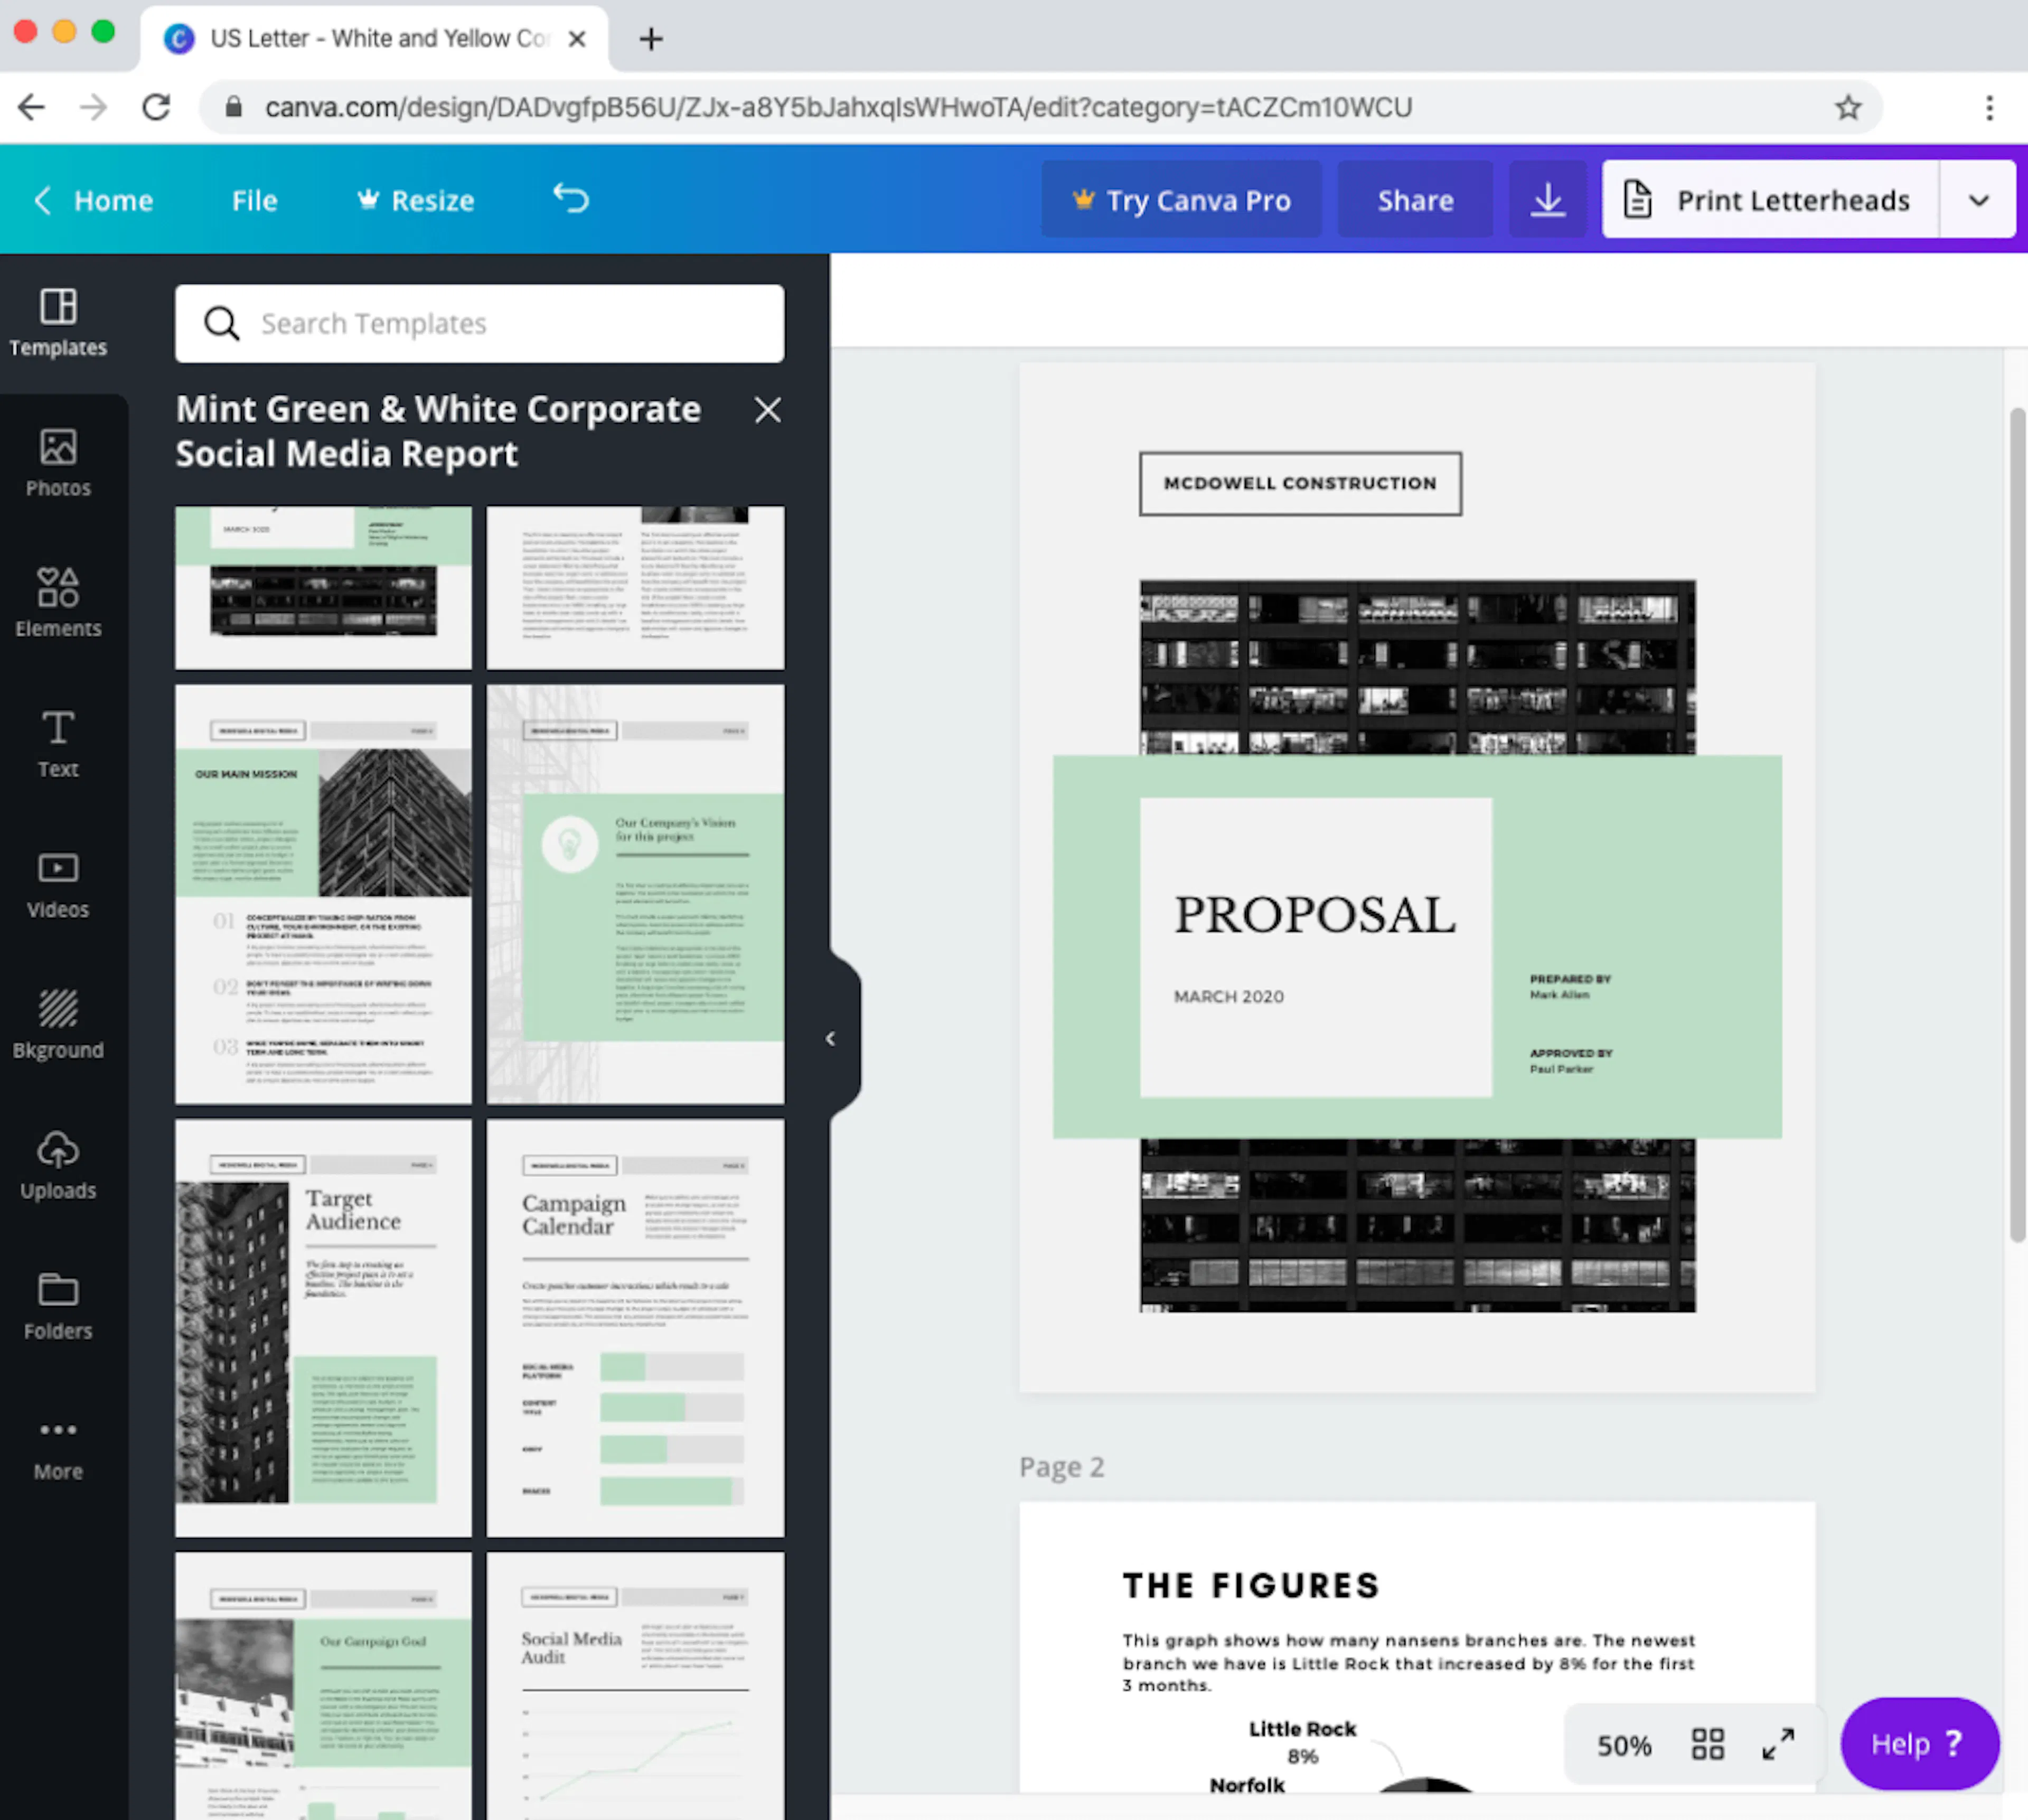The height and width of the screenshot is (1820, 2028).
Task: Click Try Canva Pro button
Action: coord(1181,200)
